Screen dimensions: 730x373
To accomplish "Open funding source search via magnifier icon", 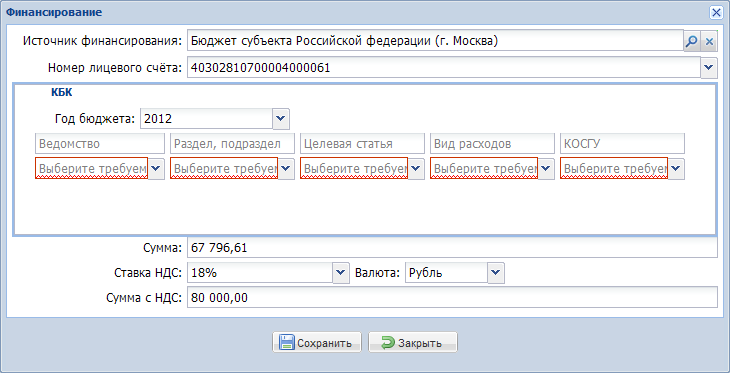I will [691, 41].
